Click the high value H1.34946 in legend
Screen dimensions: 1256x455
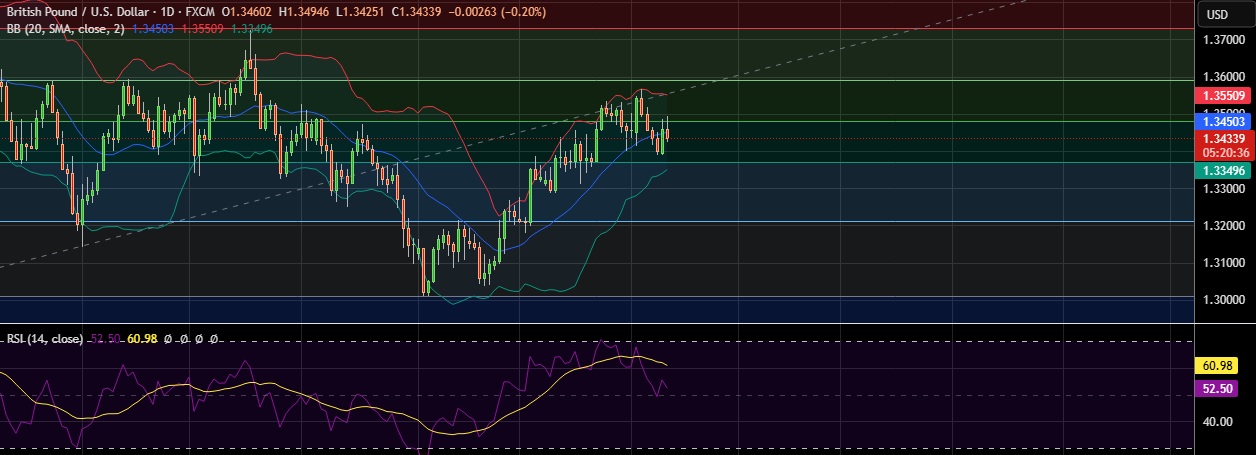[305, 13]
